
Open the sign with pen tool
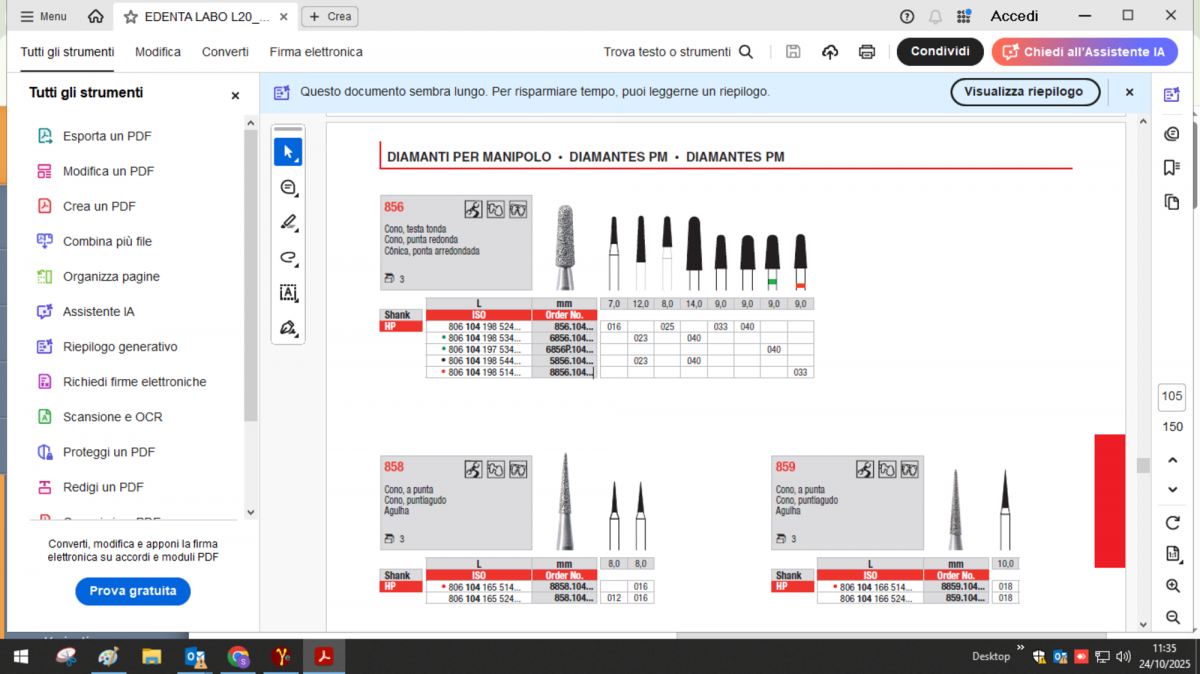pos(288,328)
